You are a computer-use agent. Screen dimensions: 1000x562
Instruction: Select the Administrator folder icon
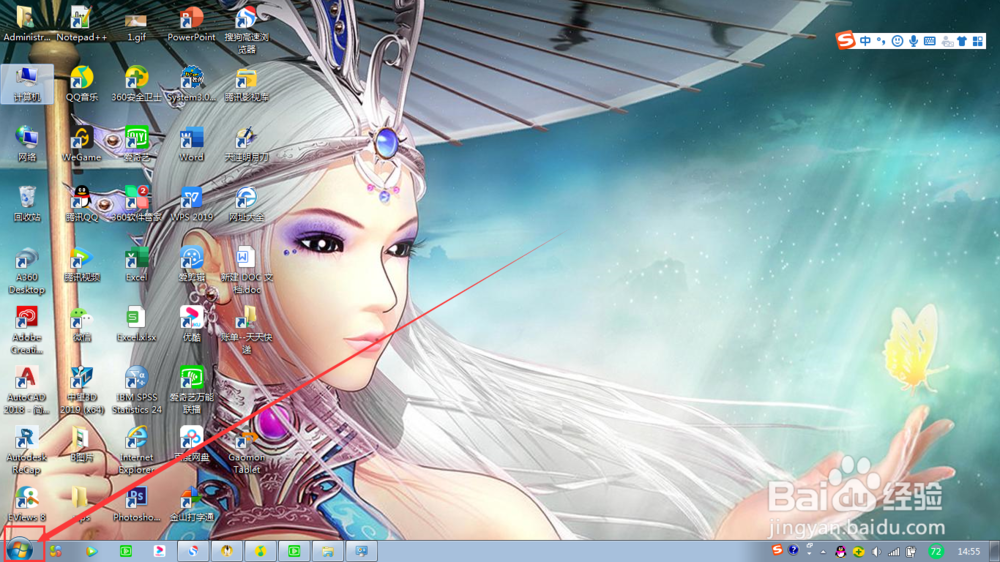[26, 23]
